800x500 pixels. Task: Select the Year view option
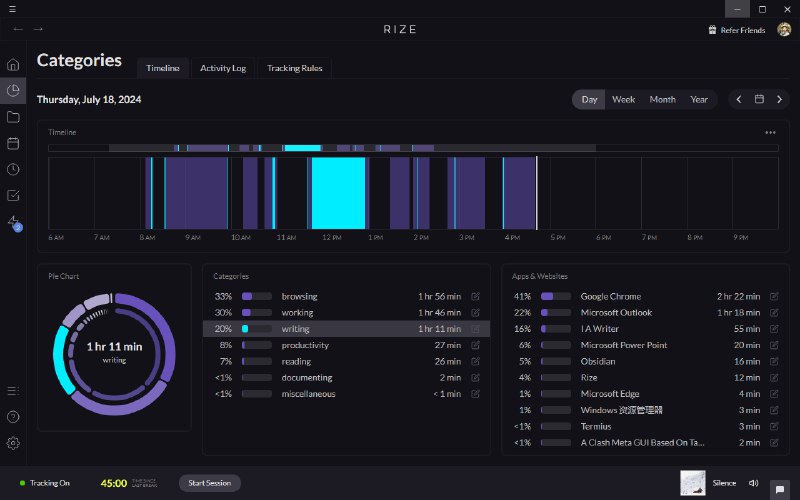699,99
